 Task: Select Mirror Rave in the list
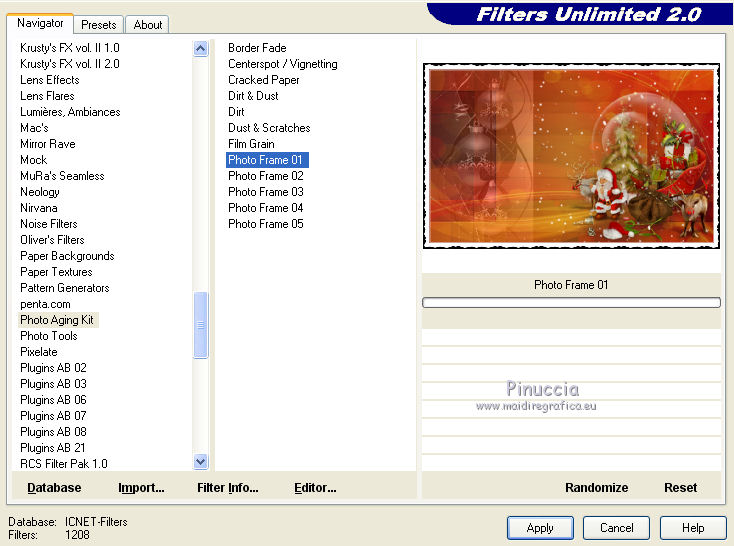click(x=48, y=144)
